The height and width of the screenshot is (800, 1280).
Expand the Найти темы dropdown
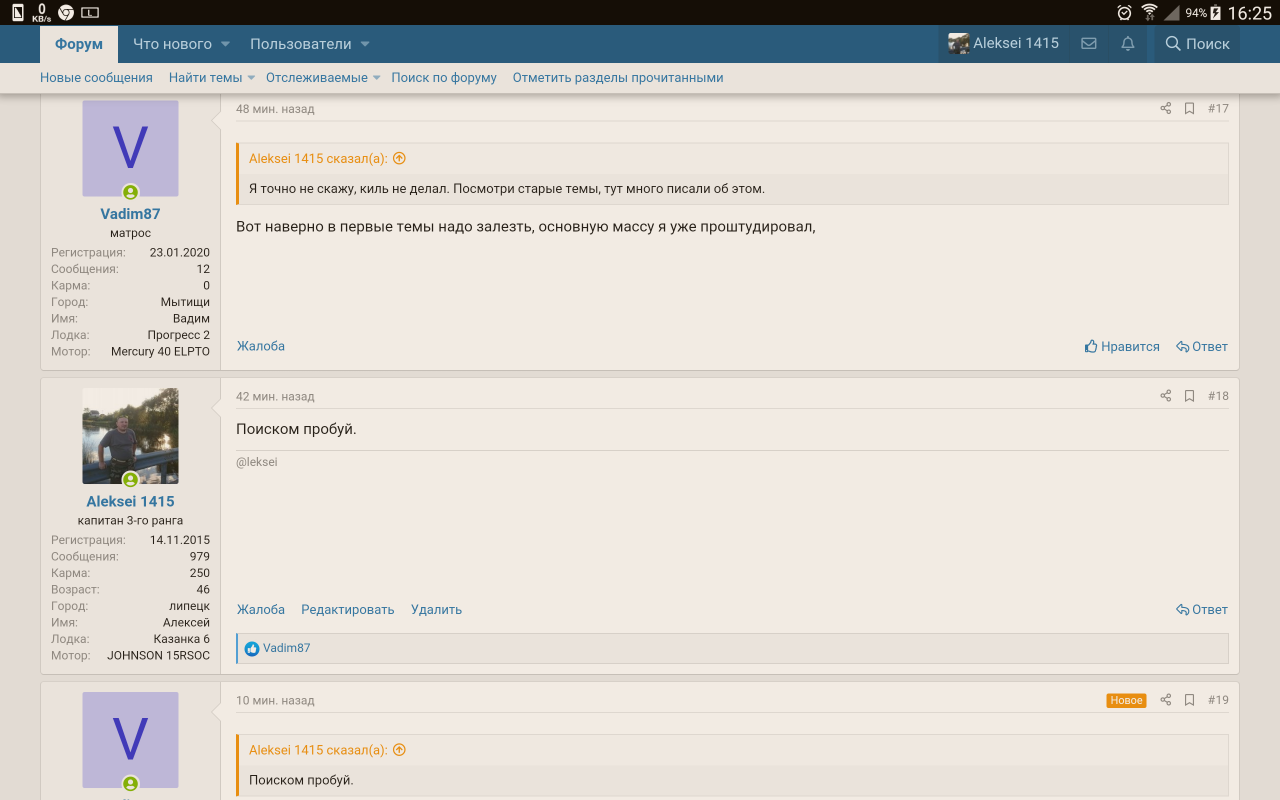click(x=251, y=78)
